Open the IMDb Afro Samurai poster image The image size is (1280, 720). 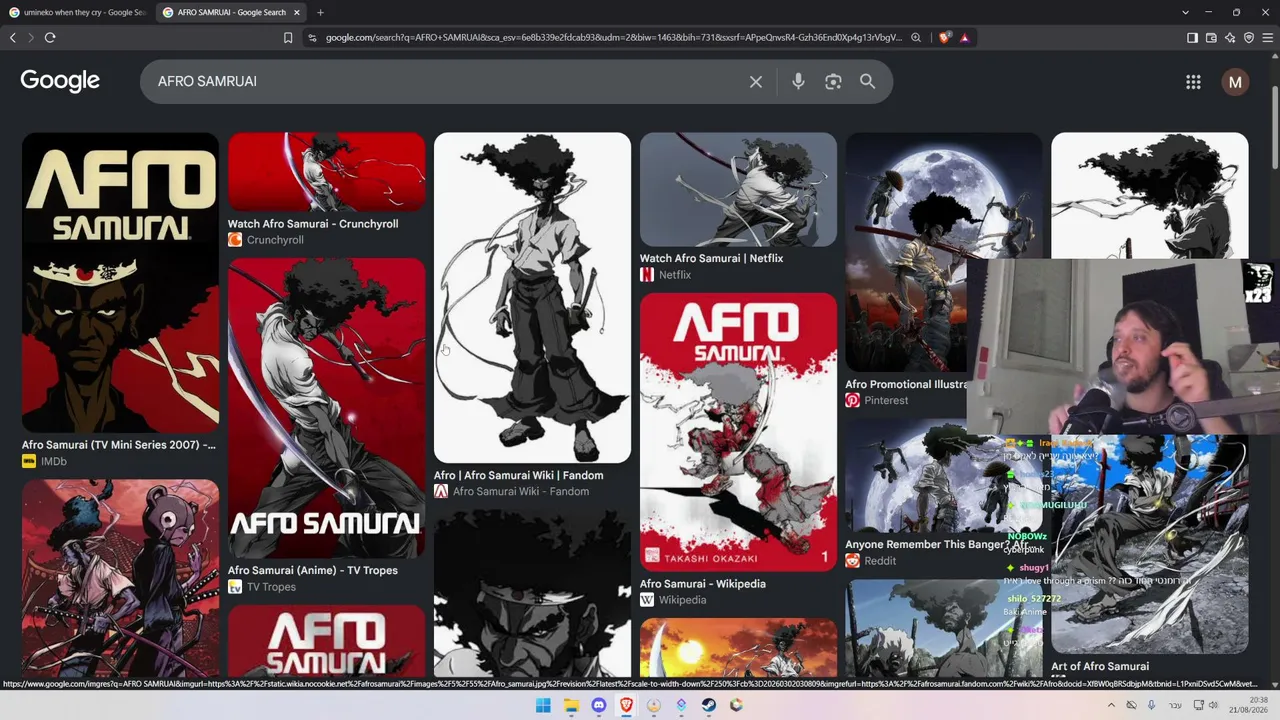[120, 282]
